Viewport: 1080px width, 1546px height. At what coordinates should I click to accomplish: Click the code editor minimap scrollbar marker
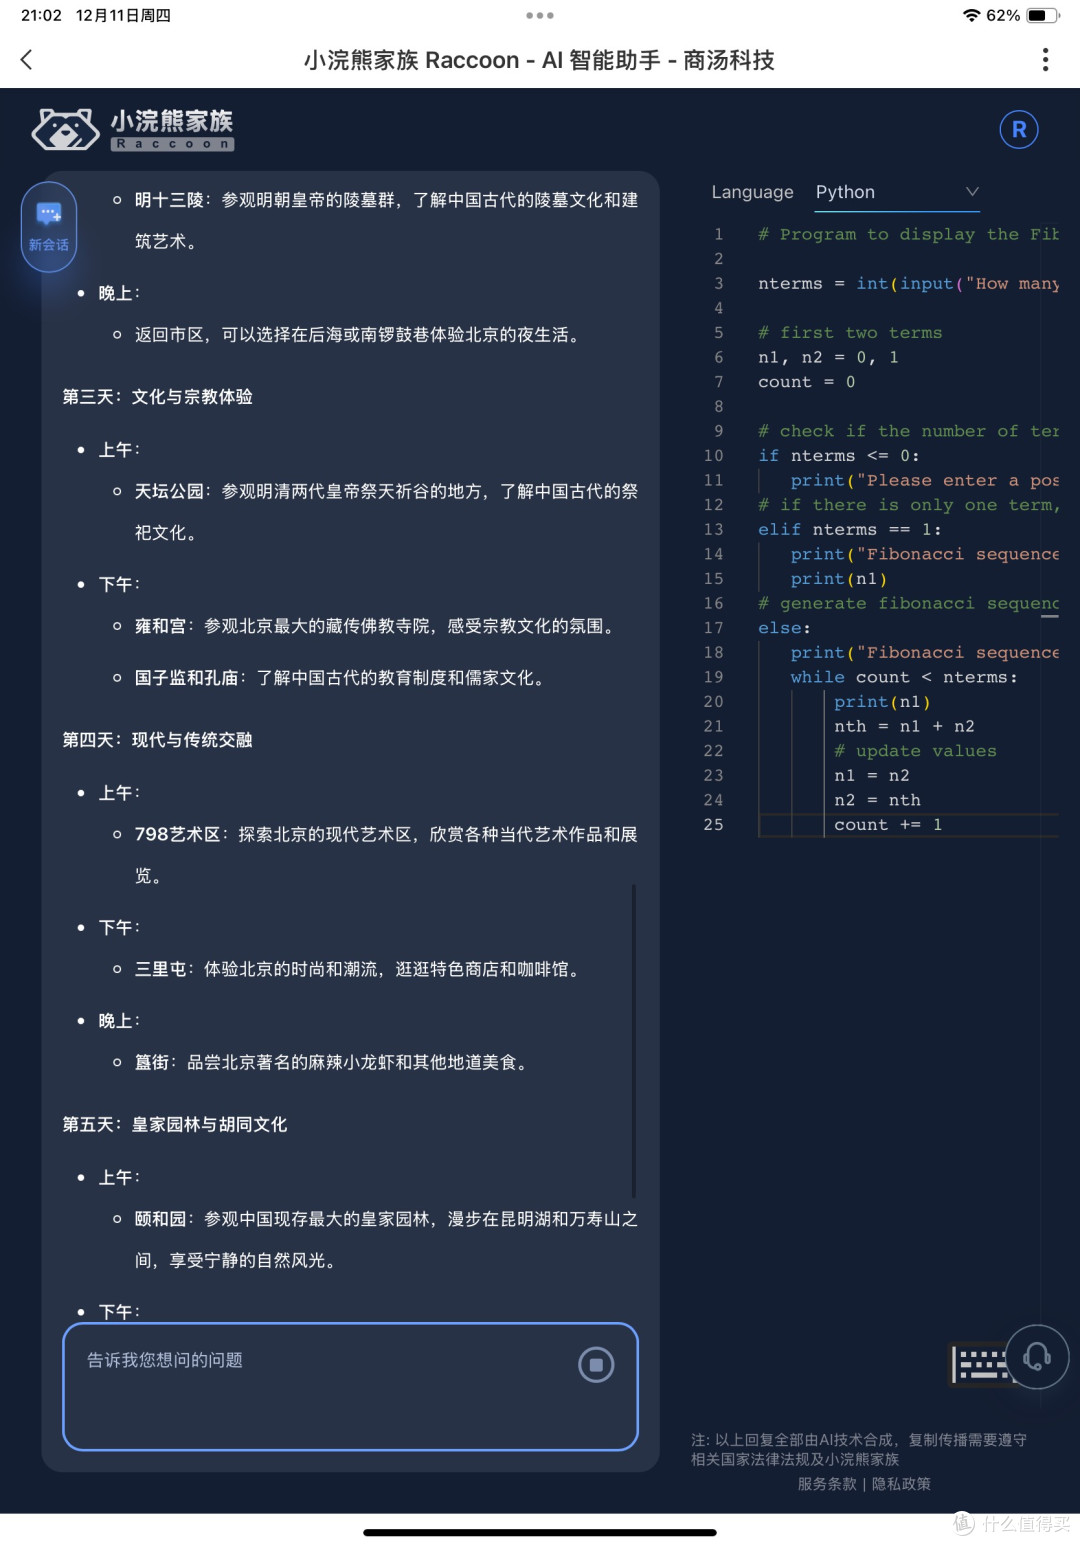(1049, 617)
